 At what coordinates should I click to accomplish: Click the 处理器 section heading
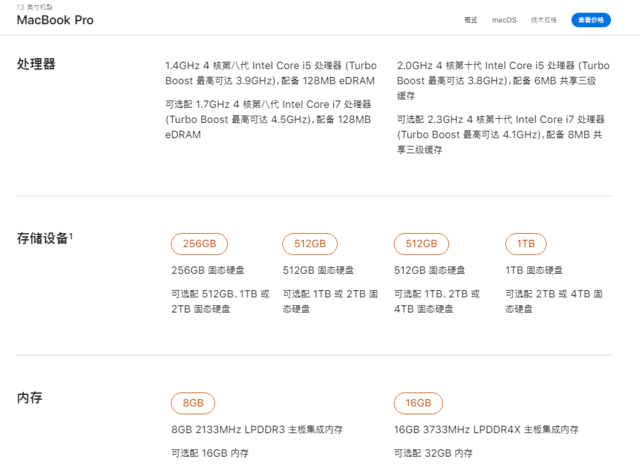[36, 64]
